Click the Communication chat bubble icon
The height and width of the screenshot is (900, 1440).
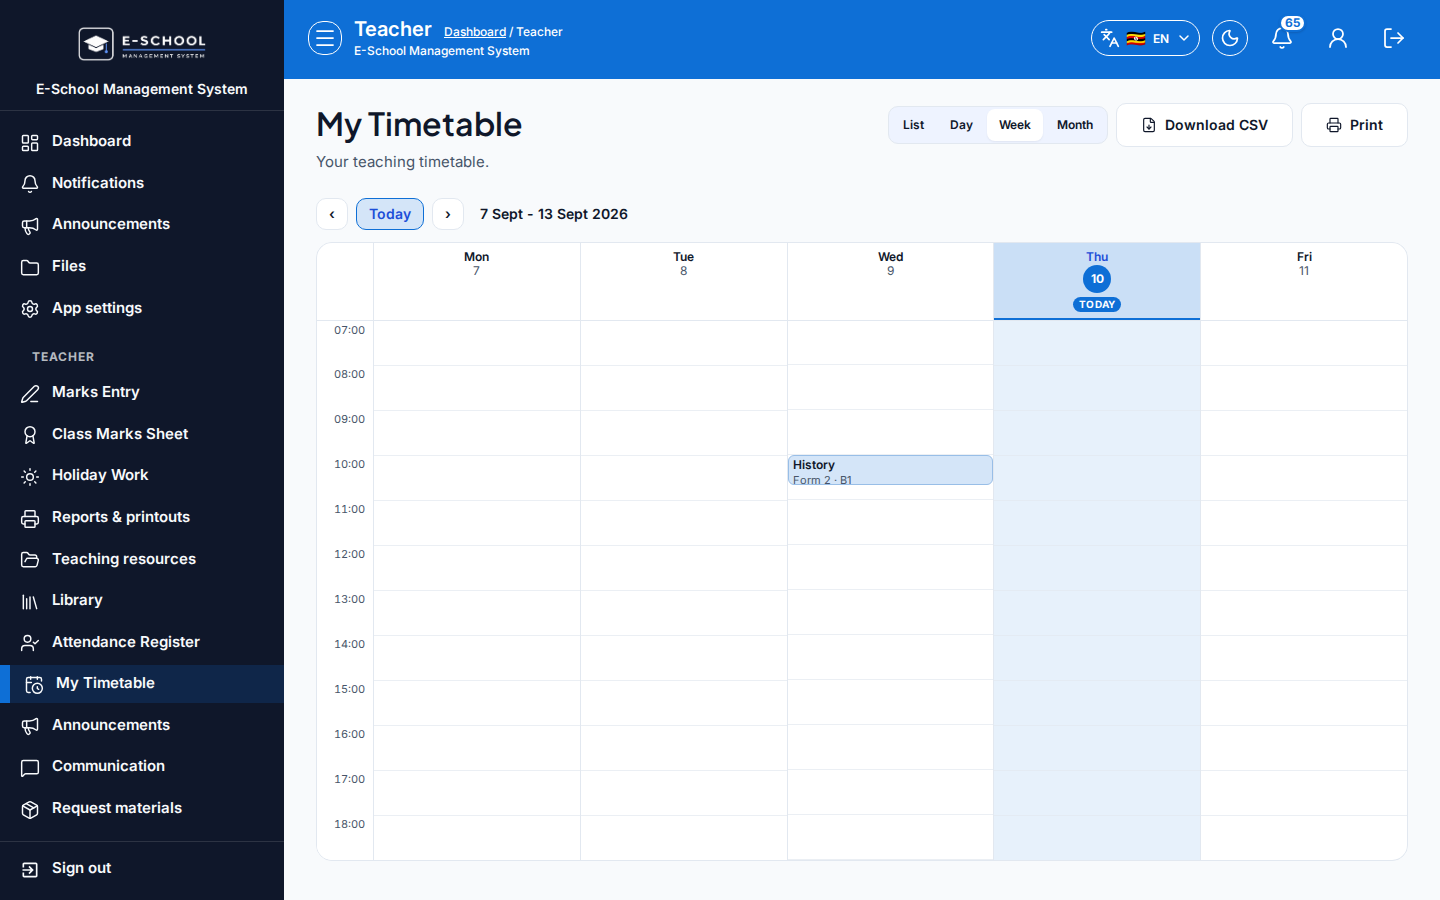[30, 767]
